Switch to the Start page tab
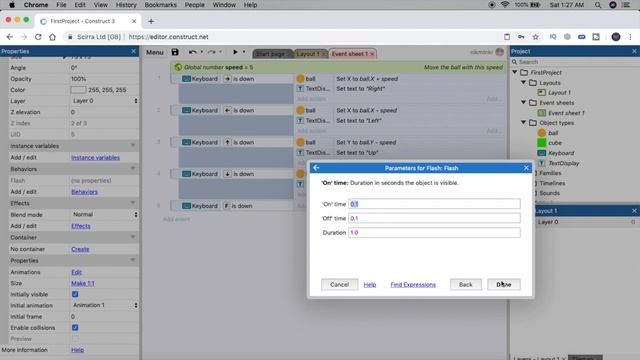The height and width of the screenshot is (360, 640). [270, 54]
